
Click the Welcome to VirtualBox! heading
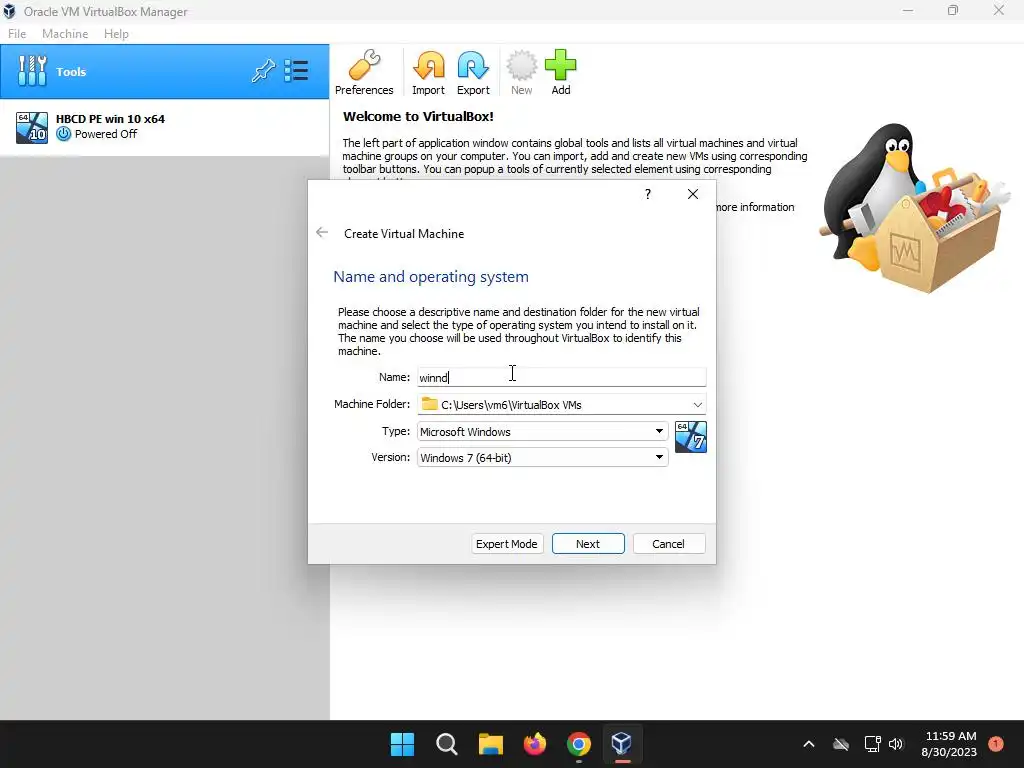[x=418, y=116]
